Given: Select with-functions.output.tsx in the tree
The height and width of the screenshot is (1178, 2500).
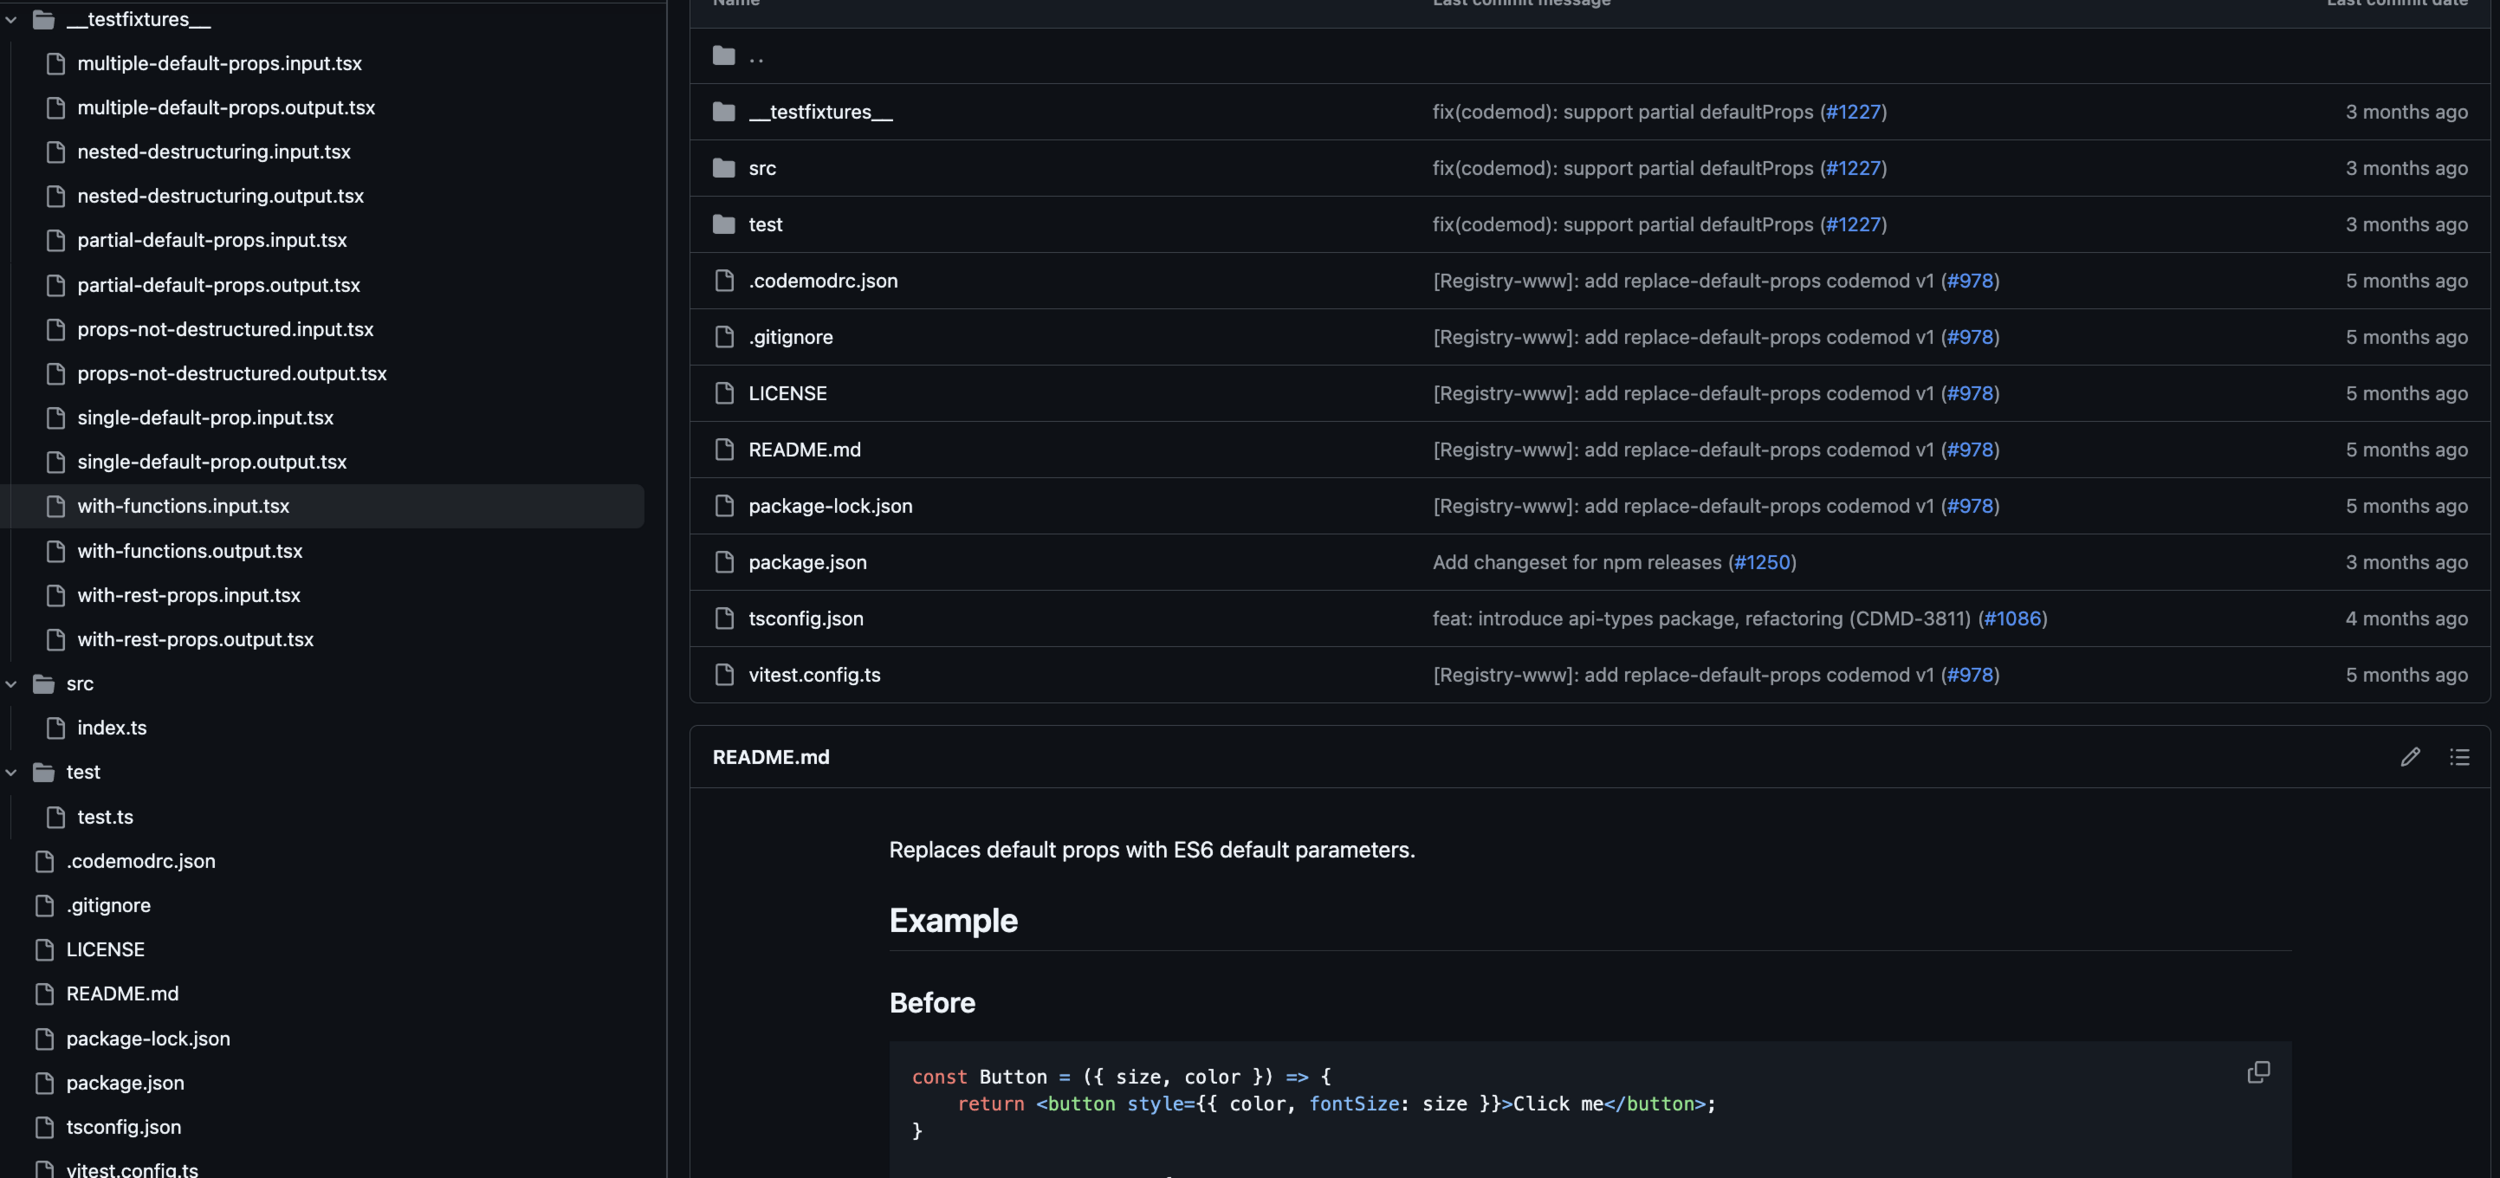Looking at the screenshot, I should coord(189,551).
